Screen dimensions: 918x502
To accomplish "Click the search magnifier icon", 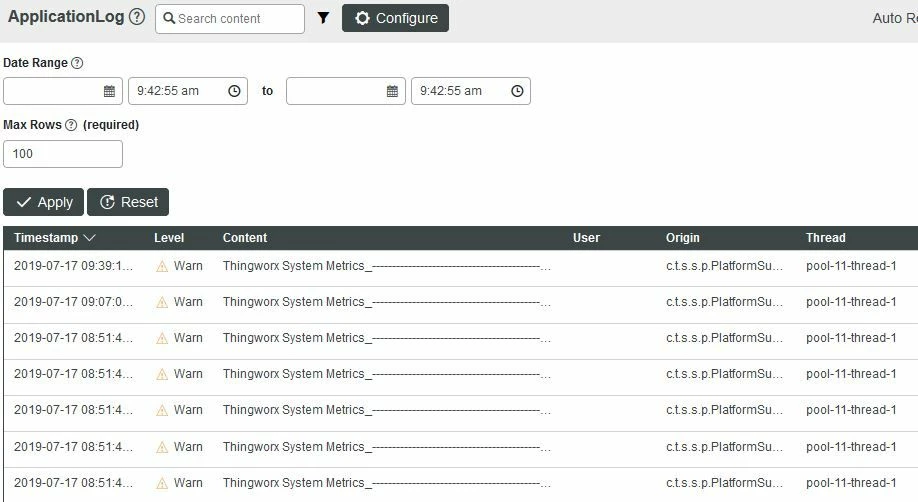I will (169, 18).
